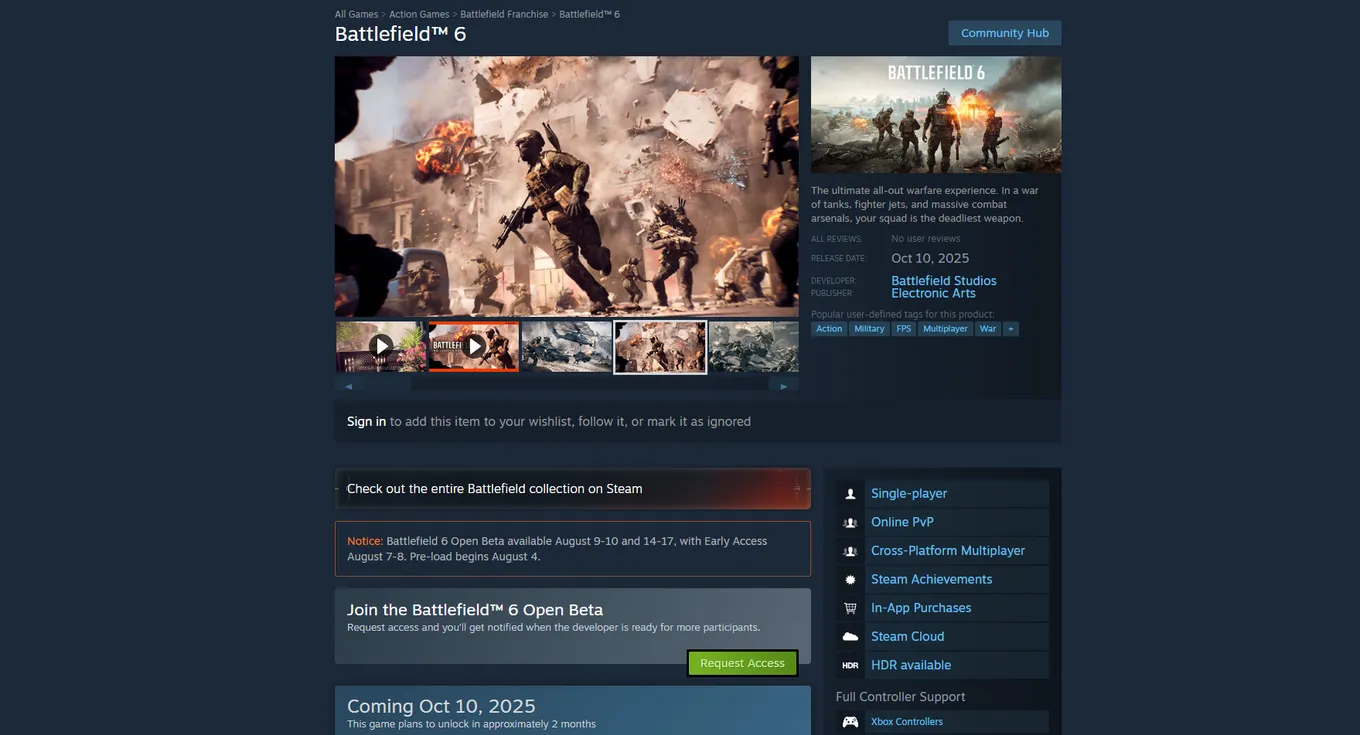Select the War tag
The width and height of the screenshot is (1360, 735).
point(988,329)
